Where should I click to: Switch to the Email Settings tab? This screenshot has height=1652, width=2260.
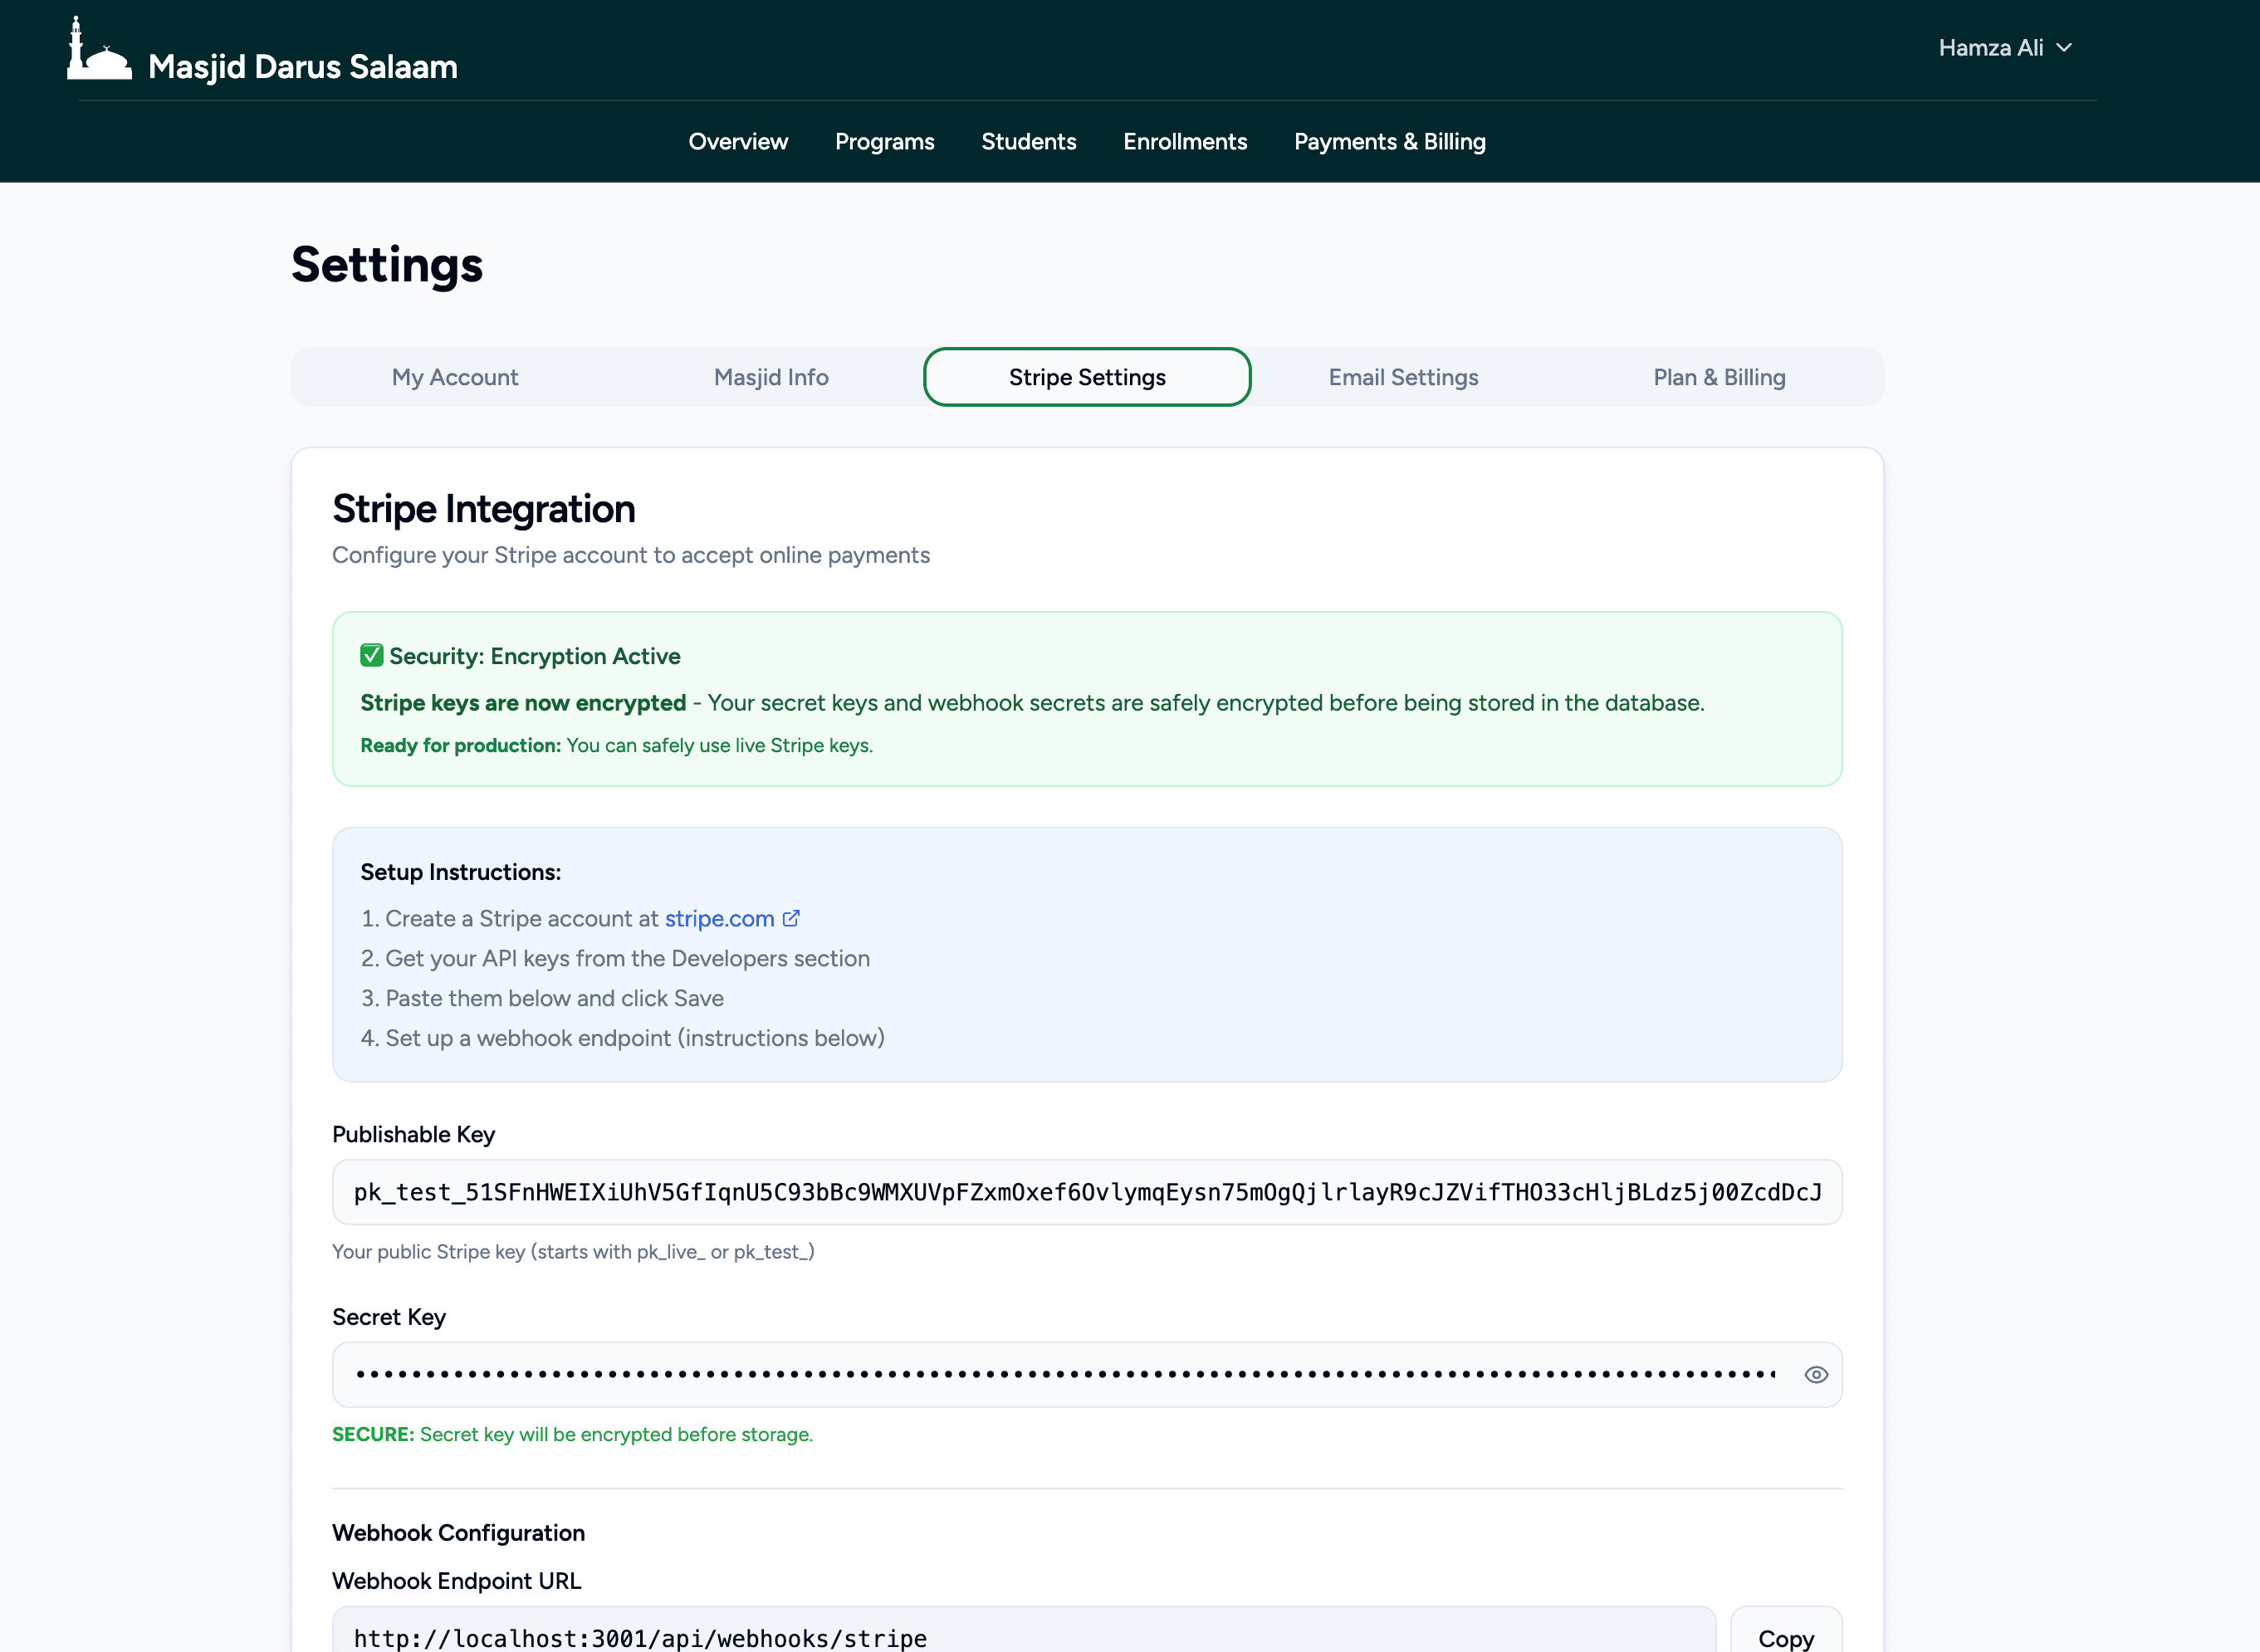(x=1403, y=377)
